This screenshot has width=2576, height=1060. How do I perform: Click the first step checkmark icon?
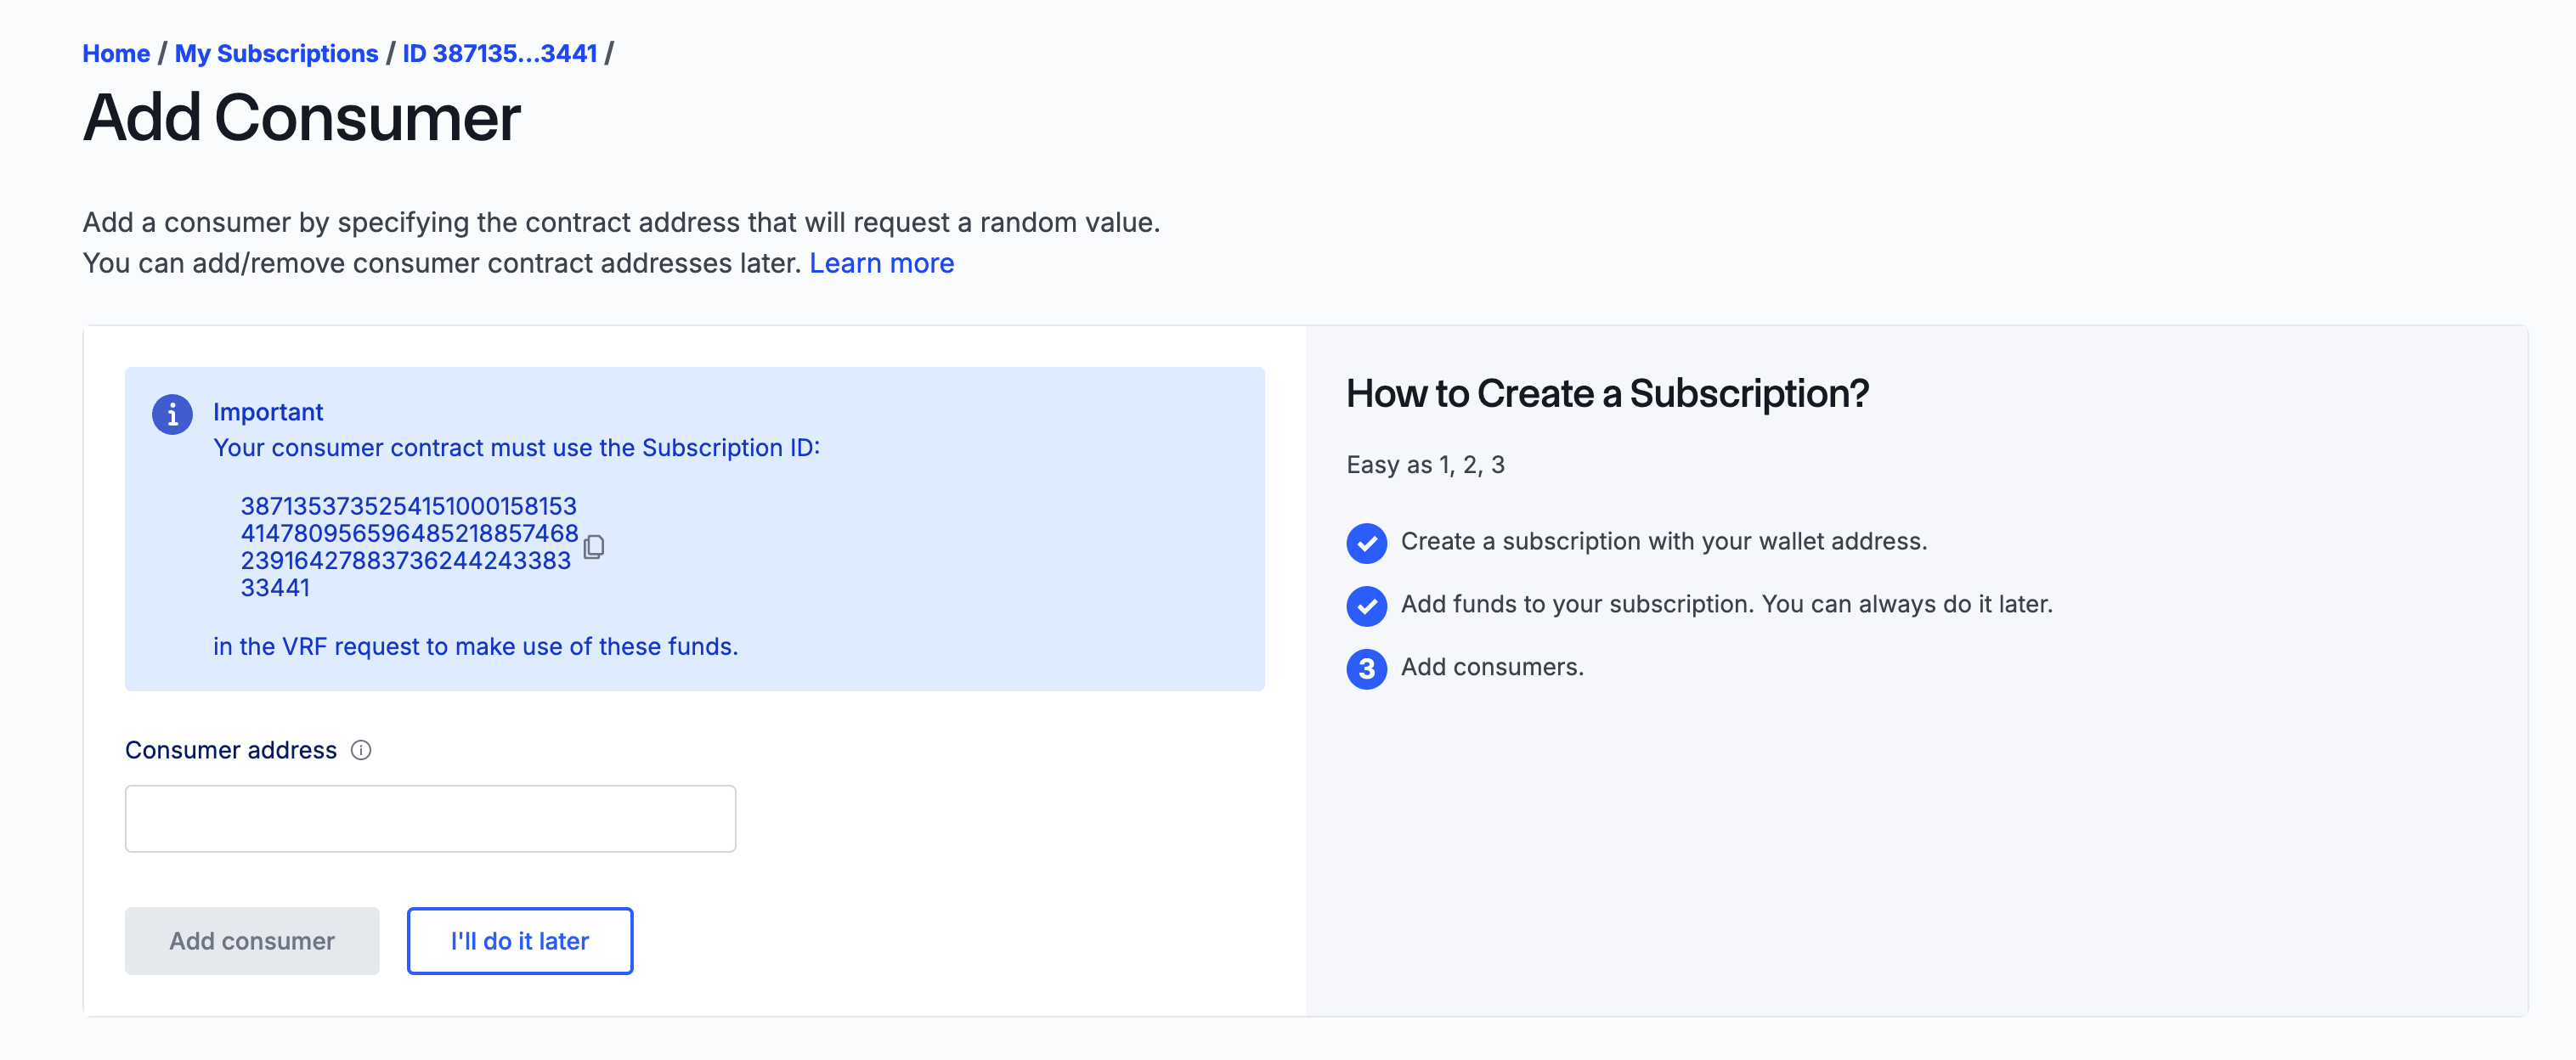coord(1366,543)
